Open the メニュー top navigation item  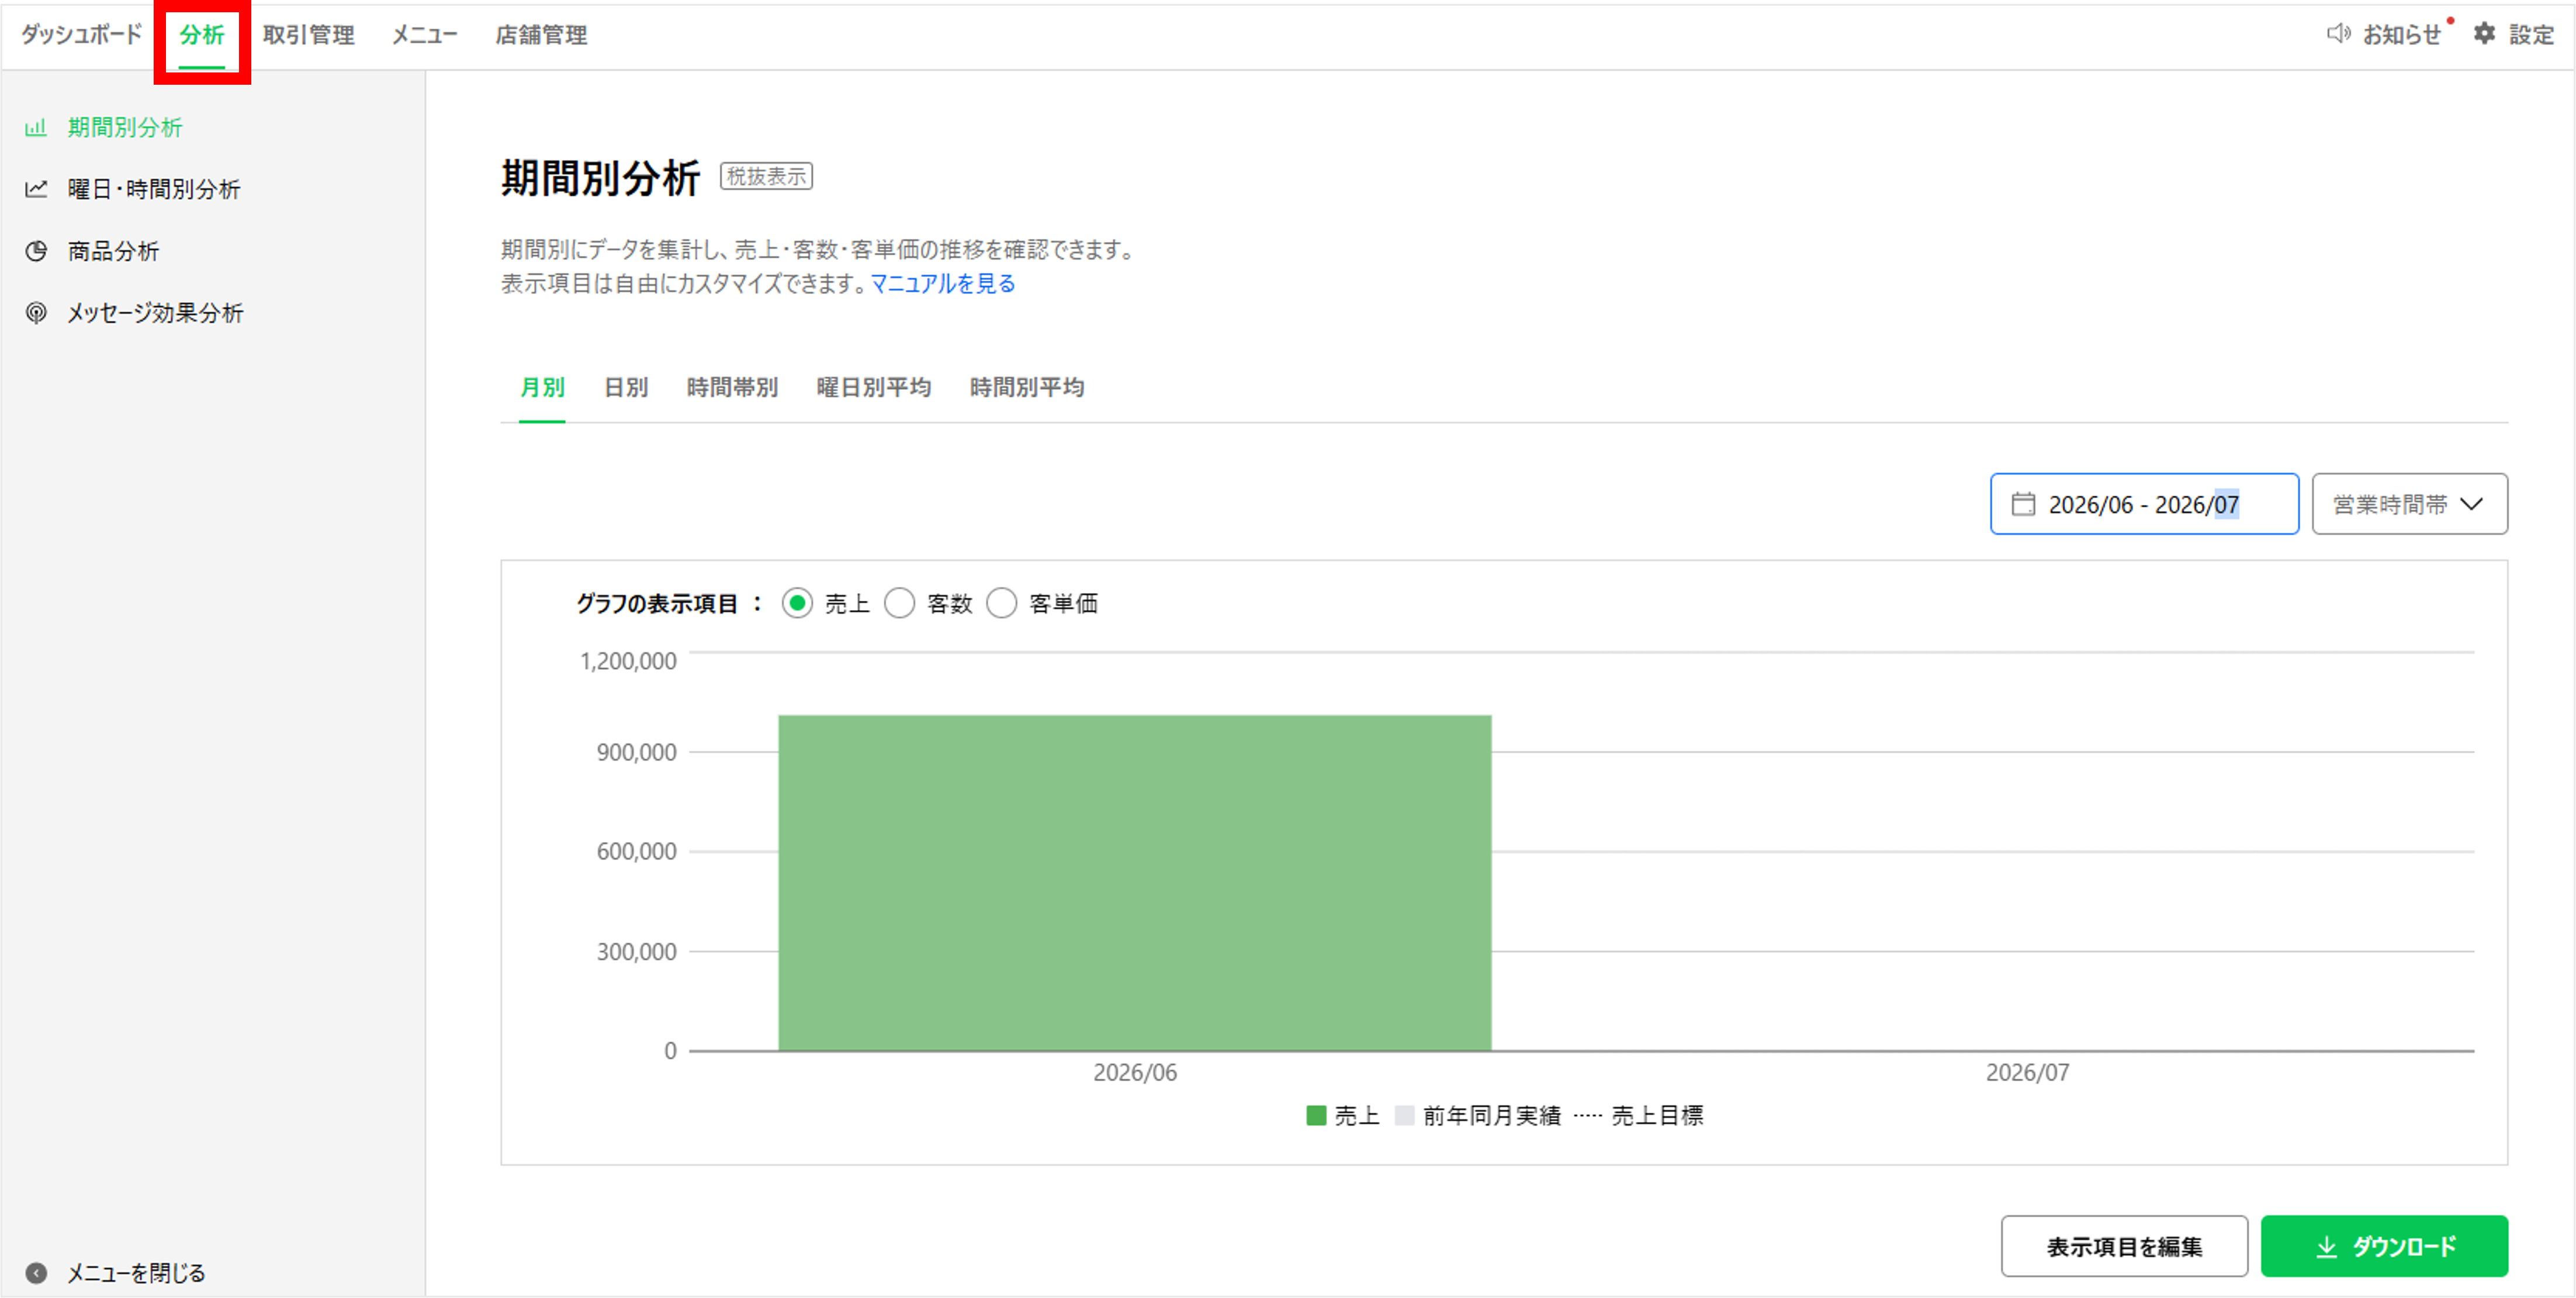click(424, 35)
